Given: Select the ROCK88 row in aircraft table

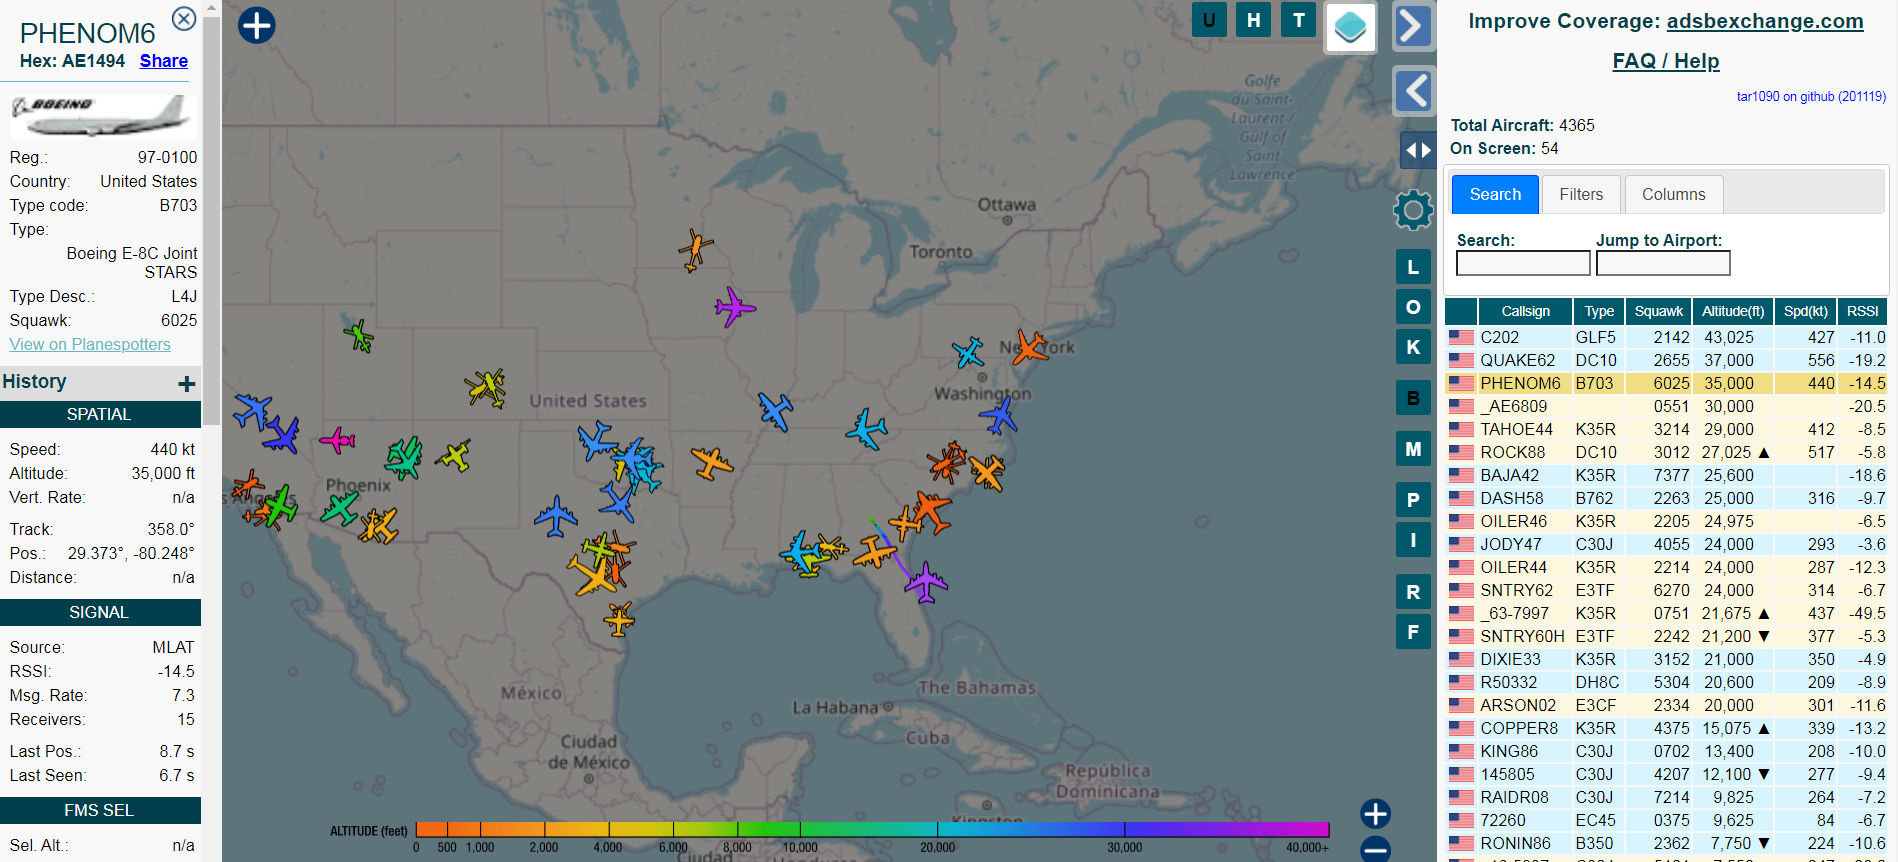Looking at the screenshot, I should [1666, 453].
